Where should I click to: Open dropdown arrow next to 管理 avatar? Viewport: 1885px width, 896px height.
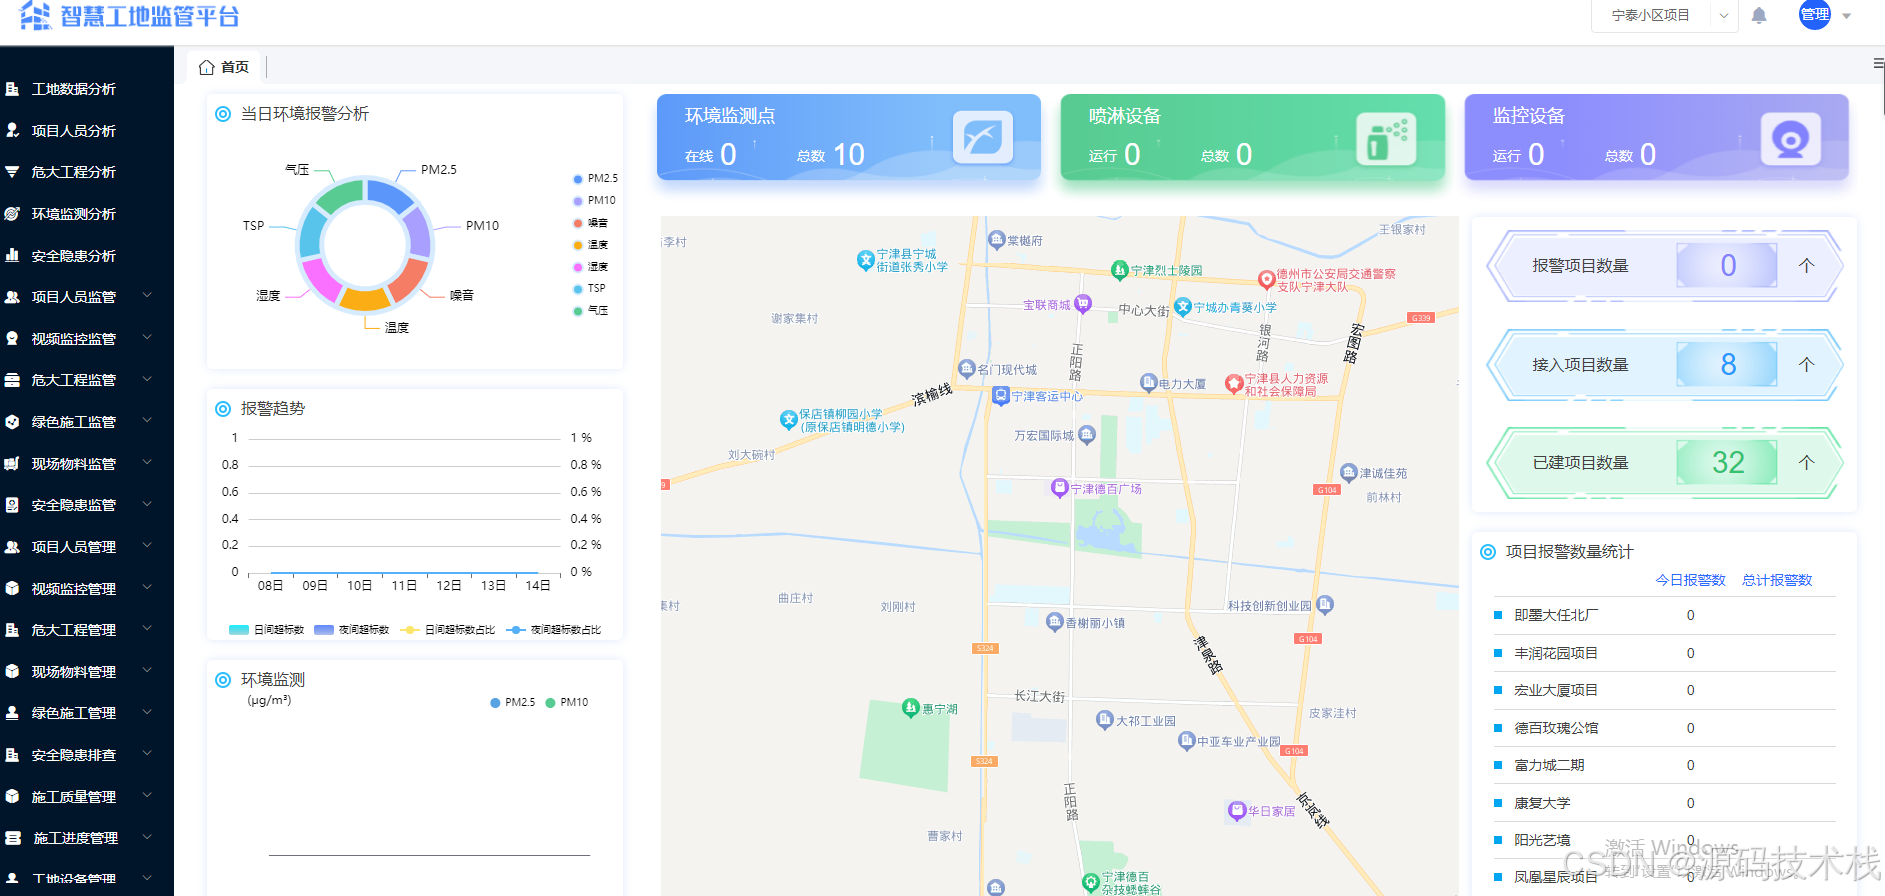pyautogui.click(x=1847, y=16)
